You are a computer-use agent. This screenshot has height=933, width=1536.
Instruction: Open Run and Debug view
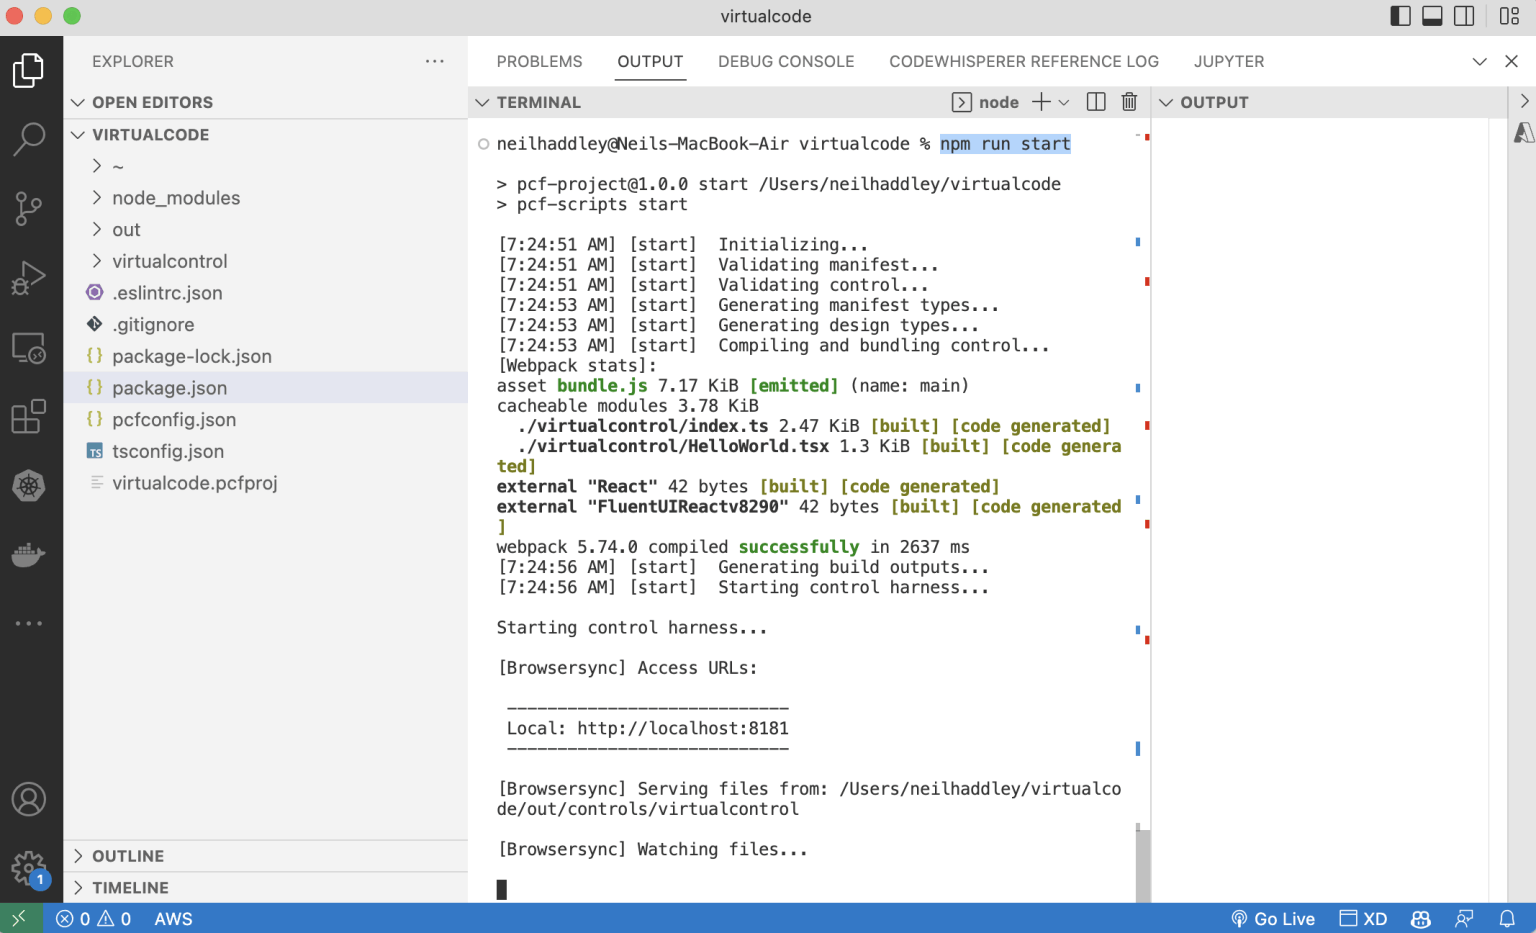29,278
